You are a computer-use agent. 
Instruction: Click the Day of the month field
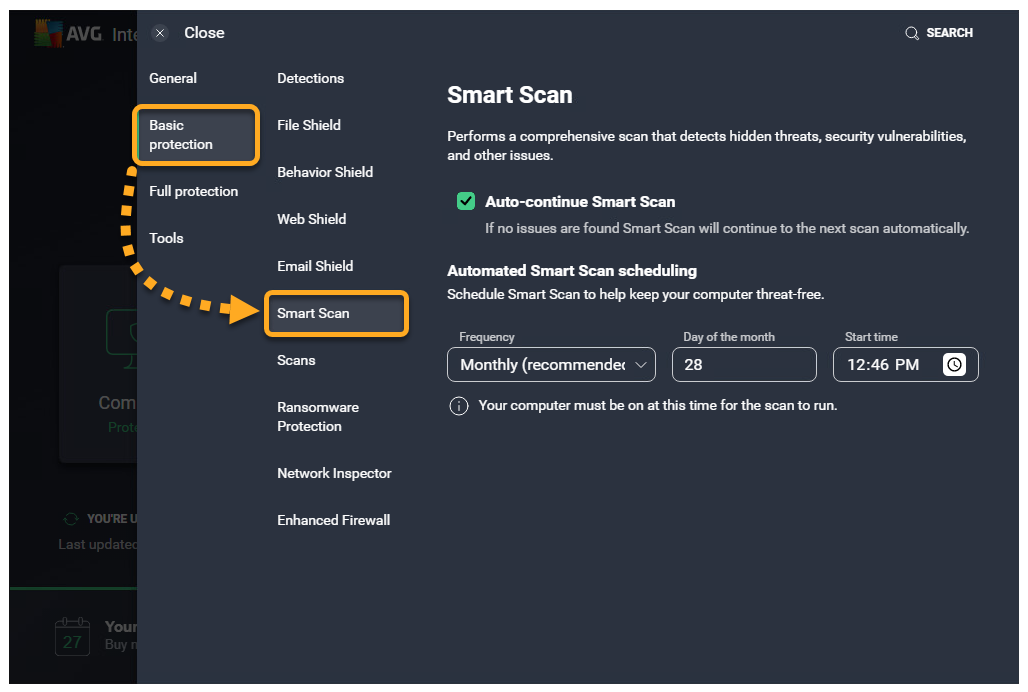point(744,365)
